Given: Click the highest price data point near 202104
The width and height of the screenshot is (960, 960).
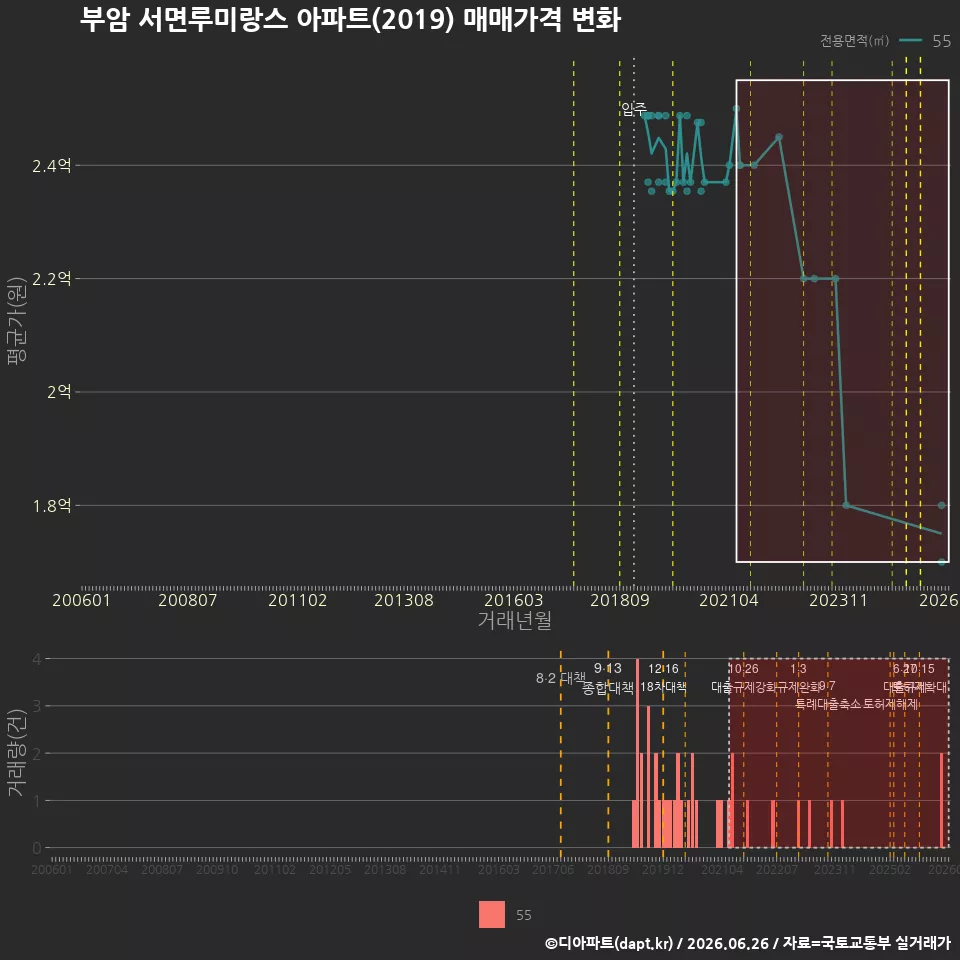Looking at the screenshot, I should point(736,108).
